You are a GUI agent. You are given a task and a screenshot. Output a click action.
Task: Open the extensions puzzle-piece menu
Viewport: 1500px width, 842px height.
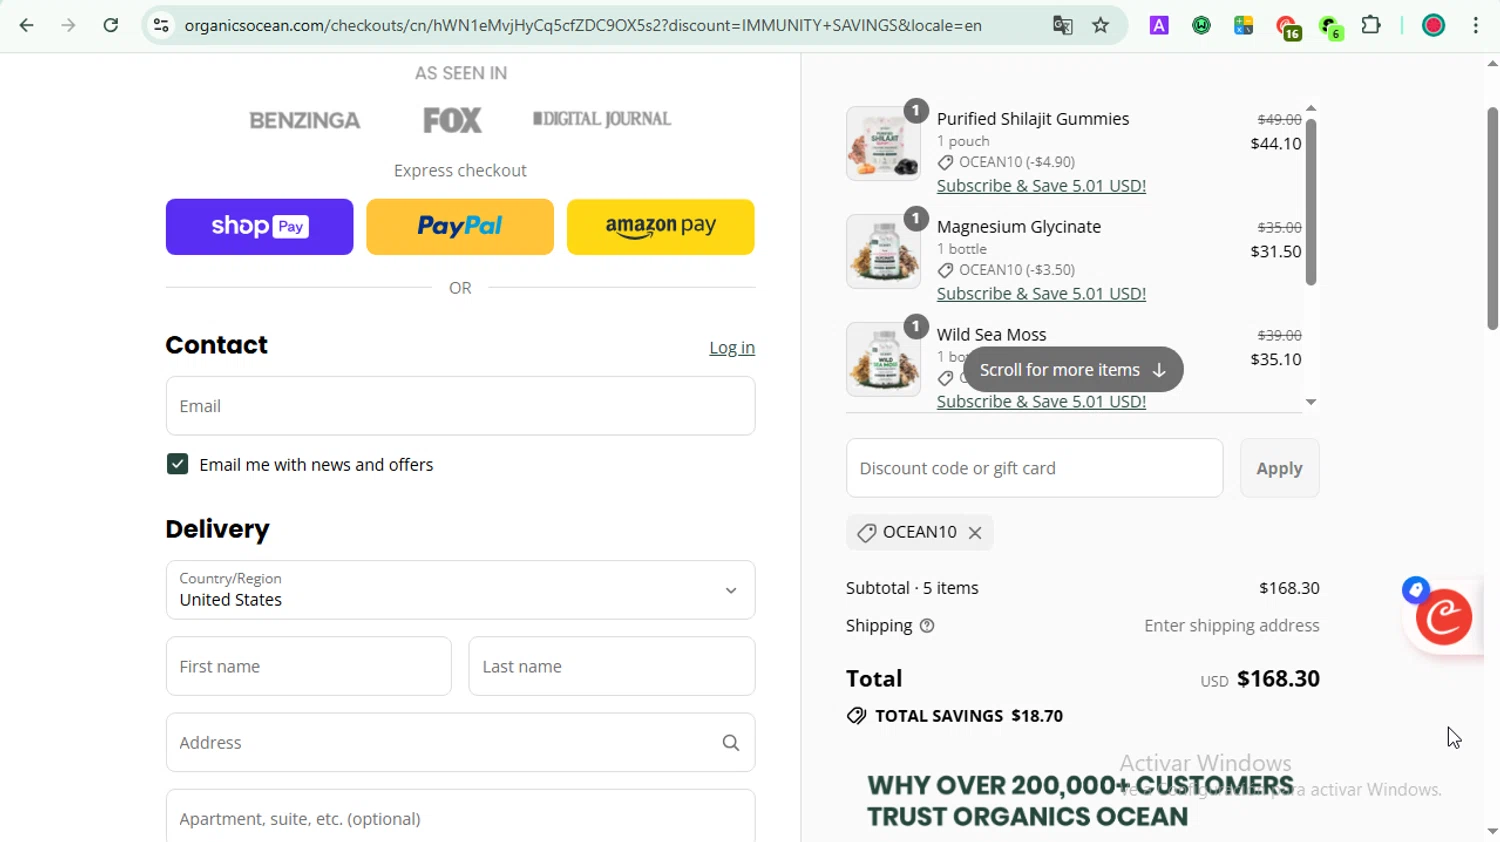pos(1372,25)
